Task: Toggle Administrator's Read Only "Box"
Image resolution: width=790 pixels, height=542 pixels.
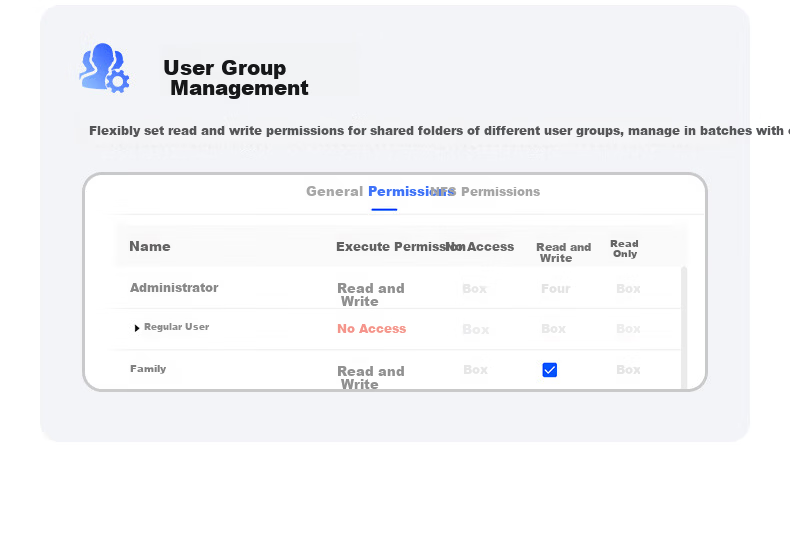Action: coord(628,289)
